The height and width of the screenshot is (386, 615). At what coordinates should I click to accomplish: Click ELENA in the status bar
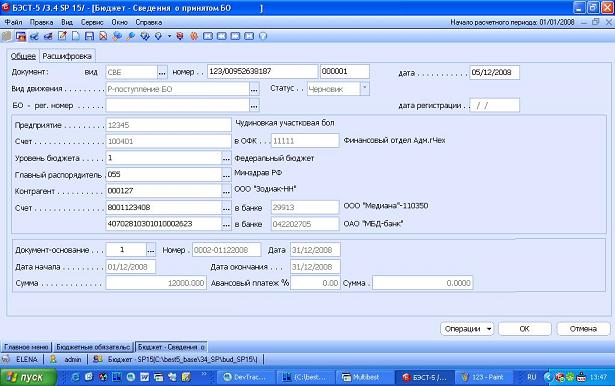click(27, 359)
